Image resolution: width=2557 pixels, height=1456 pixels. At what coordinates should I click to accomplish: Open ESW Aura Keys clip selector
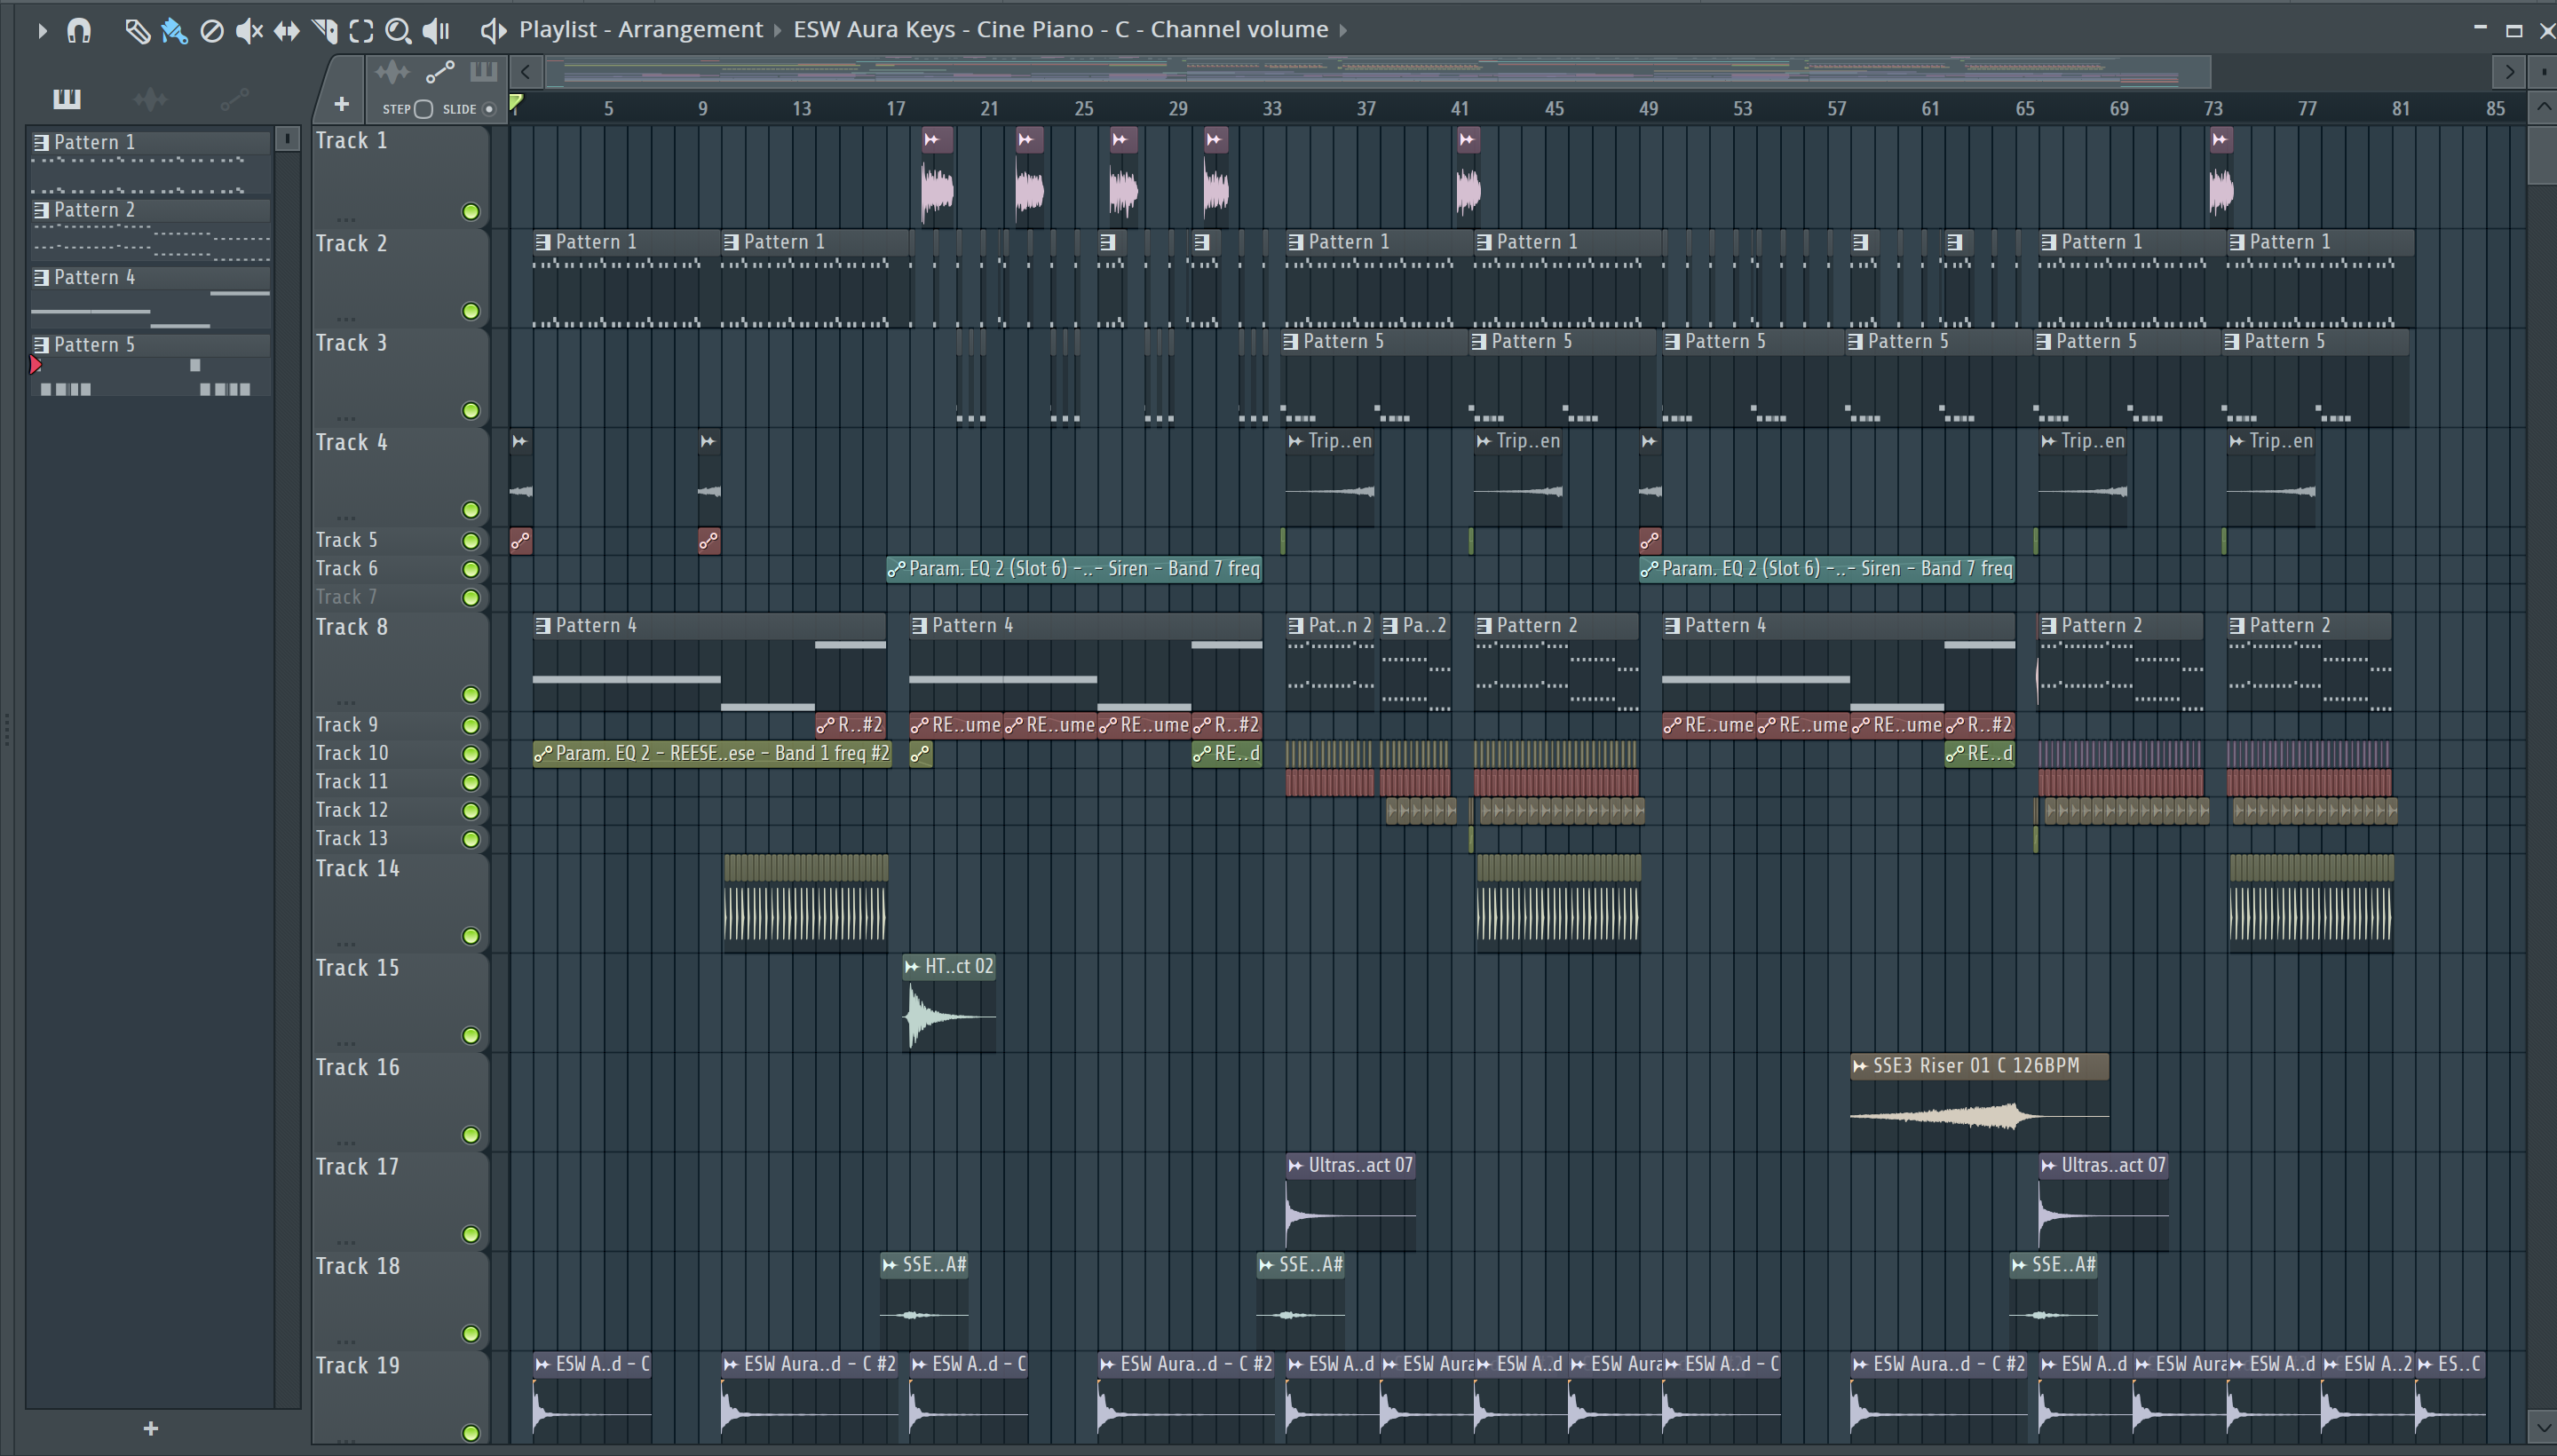(x=1060, y=30)
